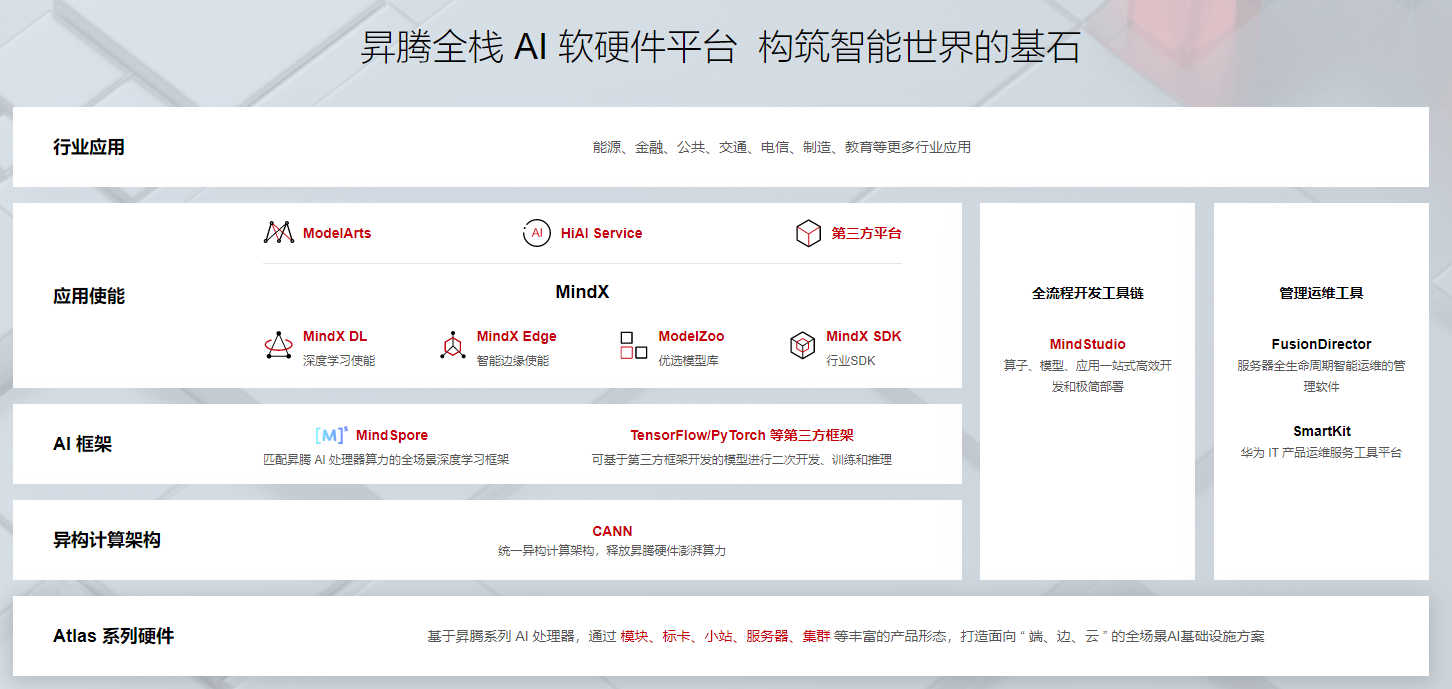Click the FusionDirector description 服务器全生命周期
The image size is (1452, 689).
pyautogui.click(x=1321, y=376)
